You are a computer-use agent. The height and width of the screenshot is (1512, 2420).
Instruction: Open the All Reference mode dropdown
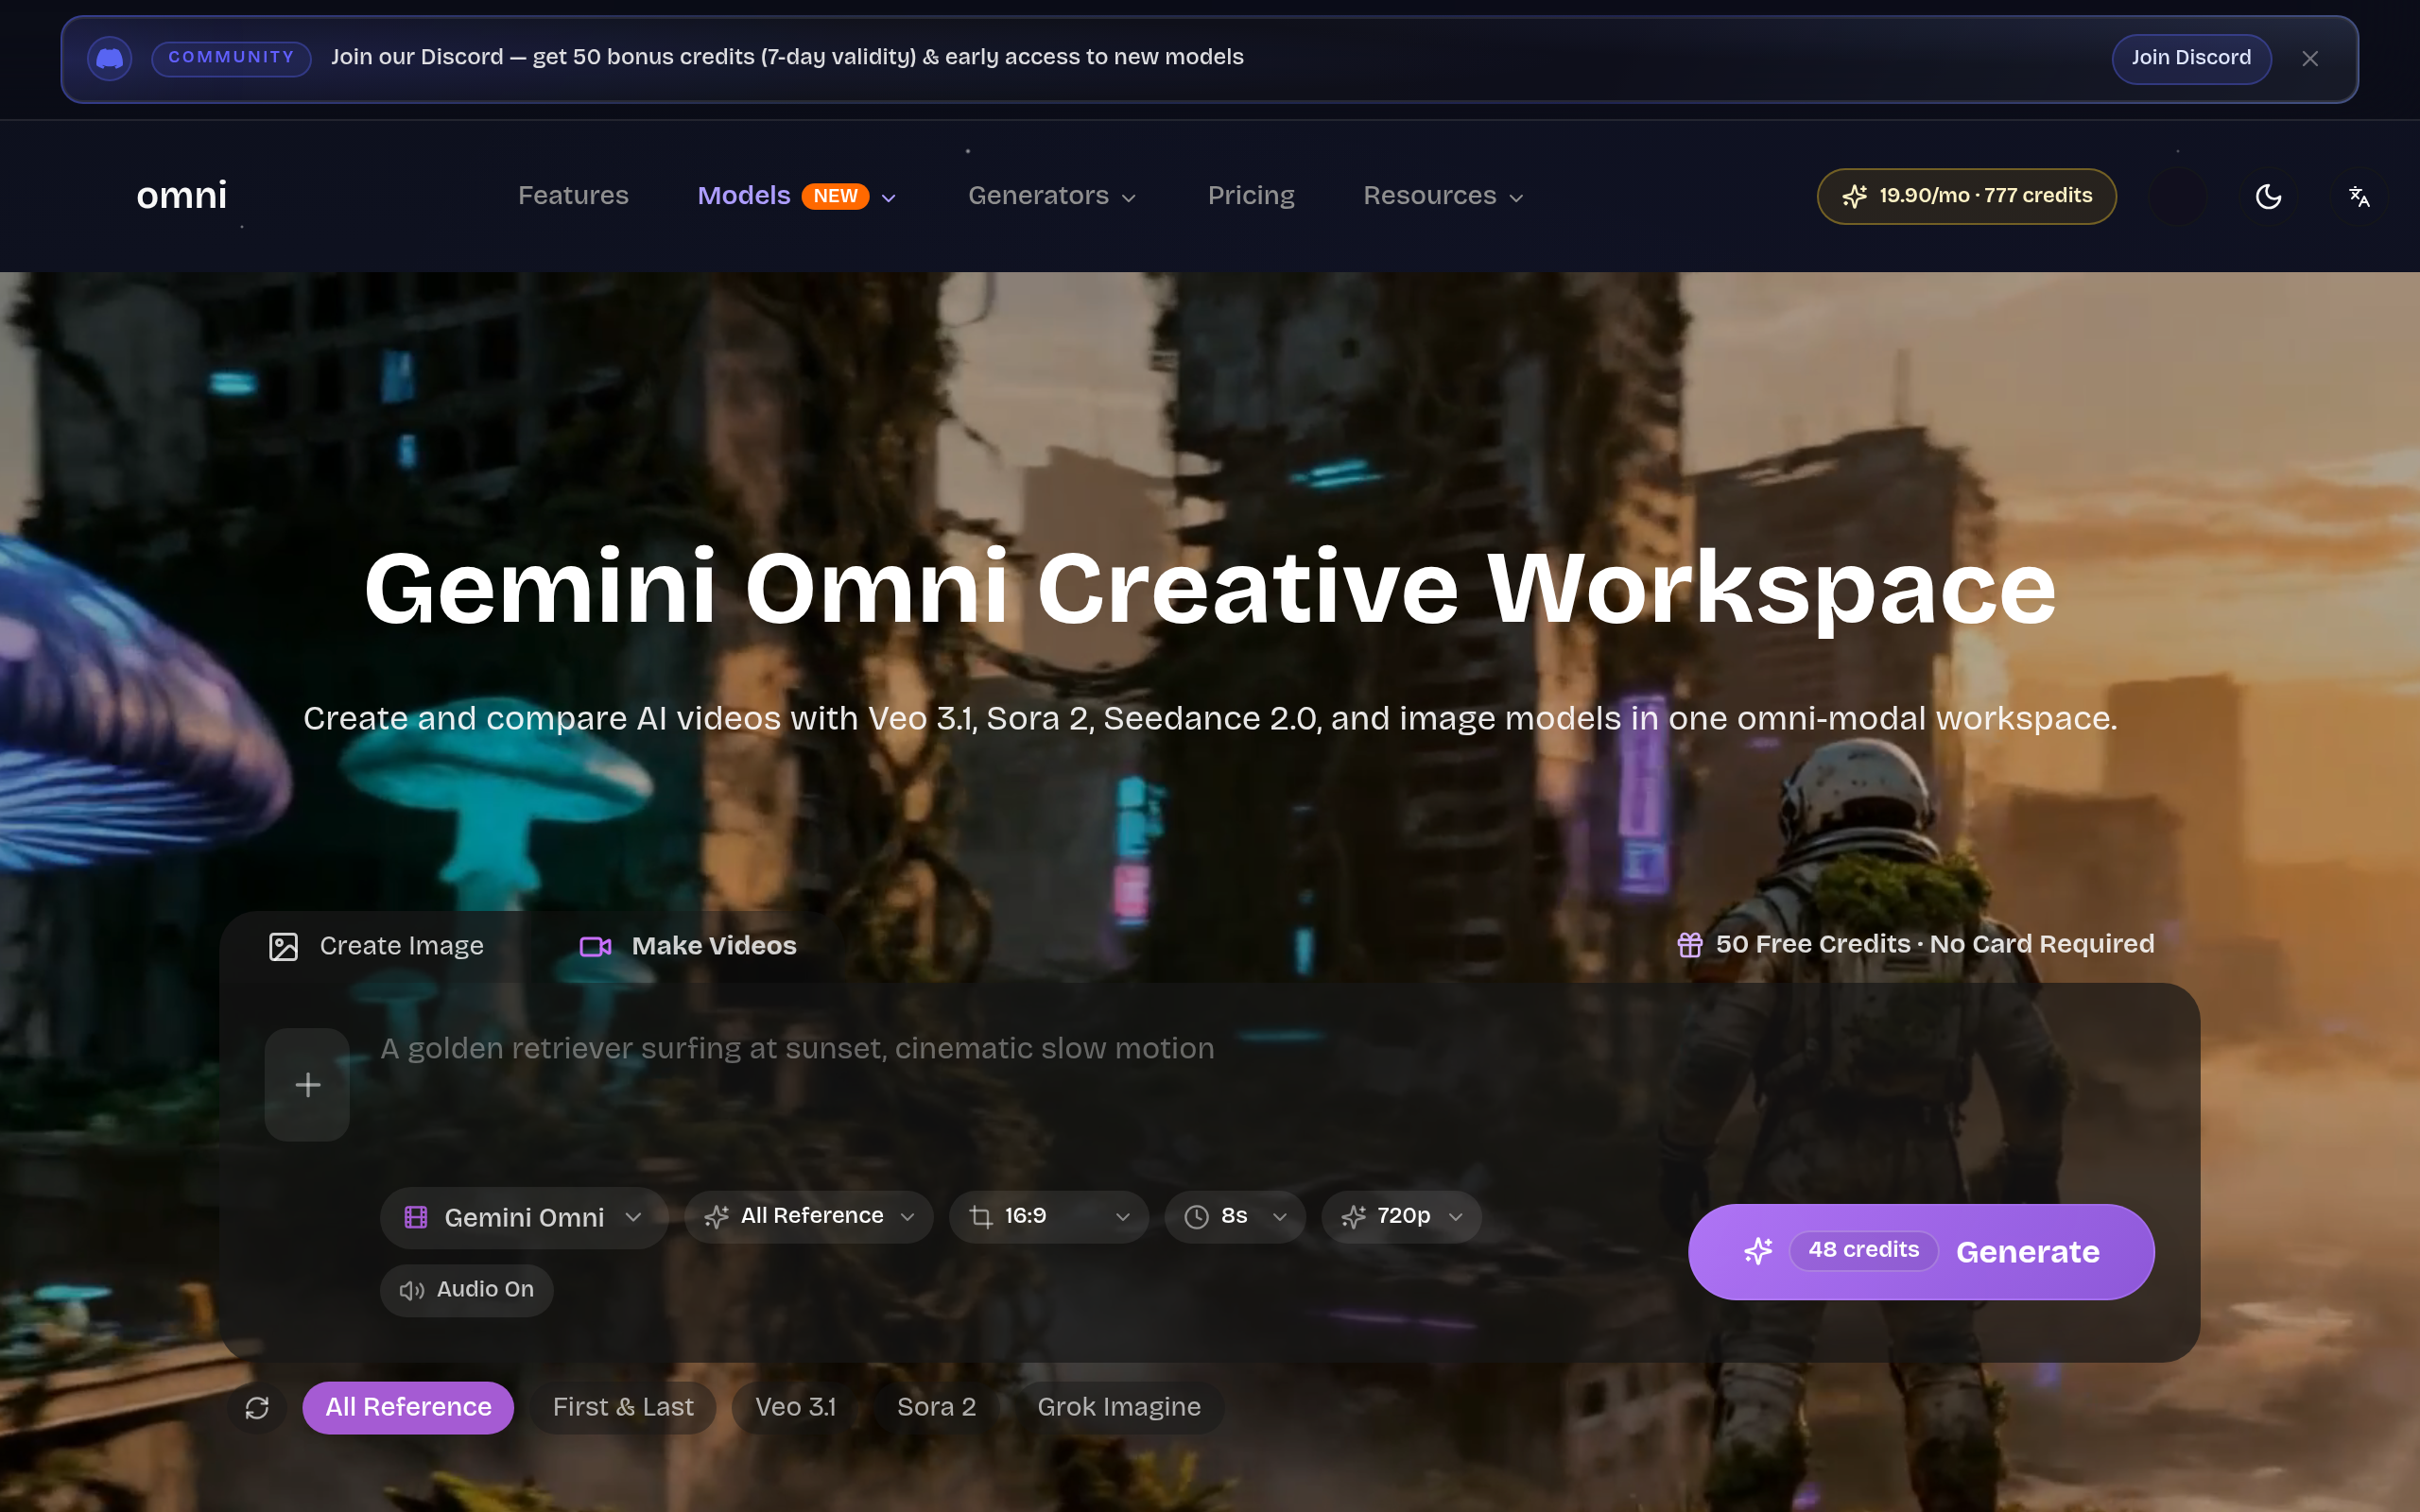pos(809,1216)
